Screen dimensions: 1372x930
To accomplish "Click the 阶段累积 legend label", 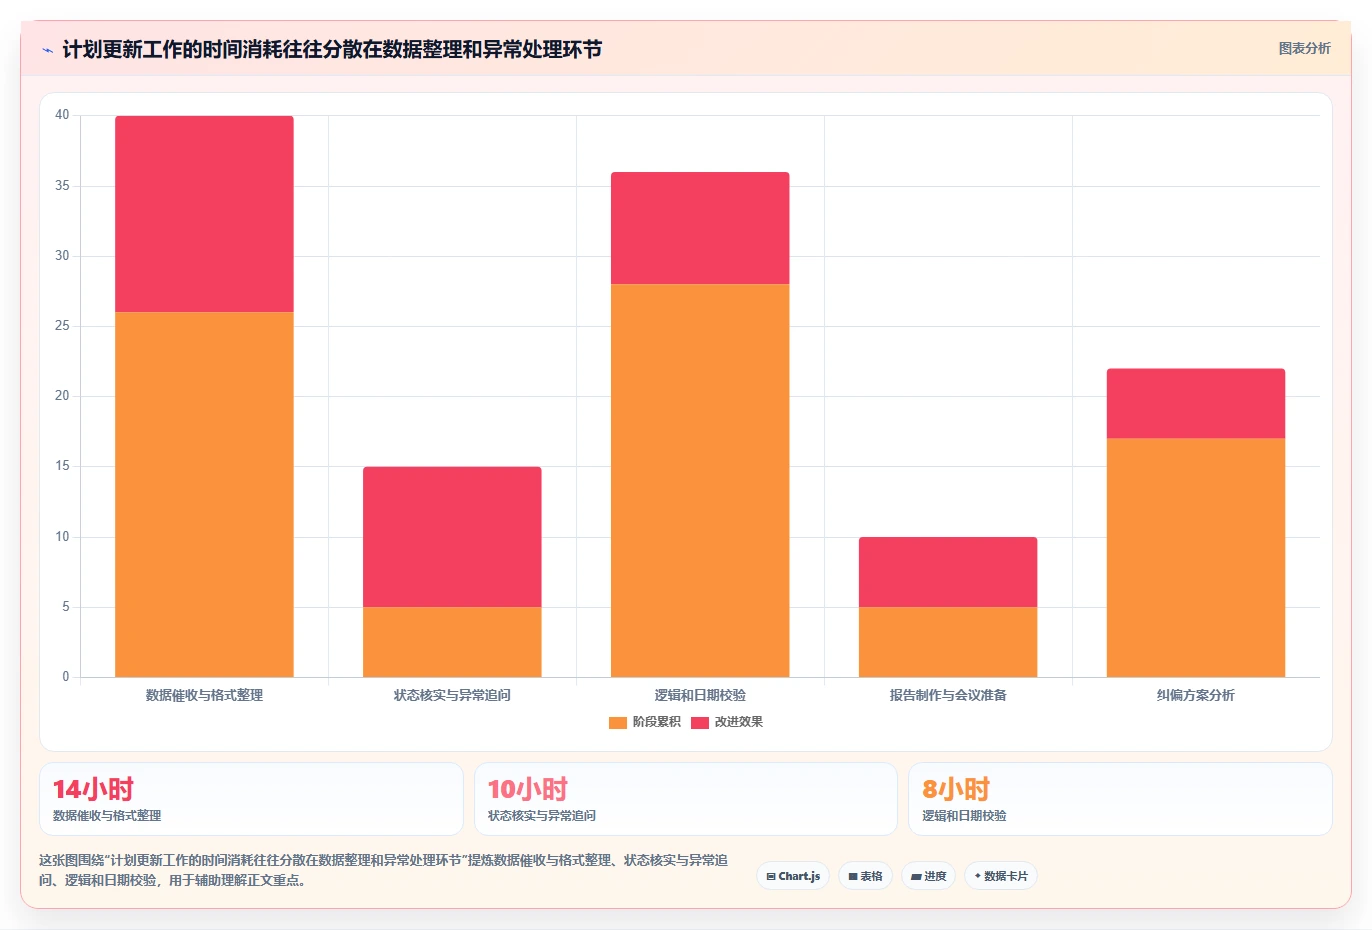I will tap(656, 722).
